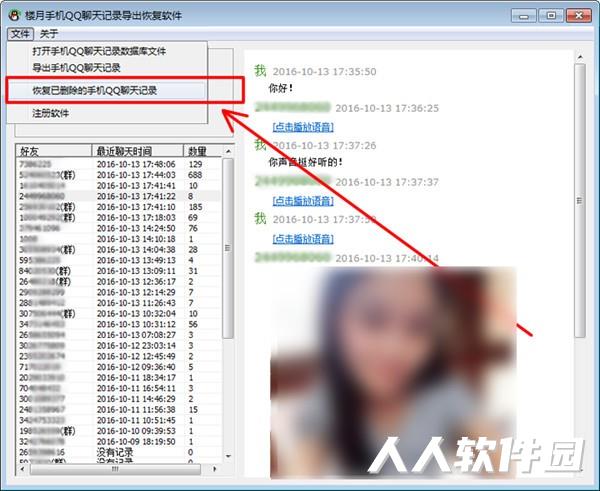600x491 pixels.
Task: Select group row dated 2016-10-13 14:04:38
Action: [x=118, y=250]
